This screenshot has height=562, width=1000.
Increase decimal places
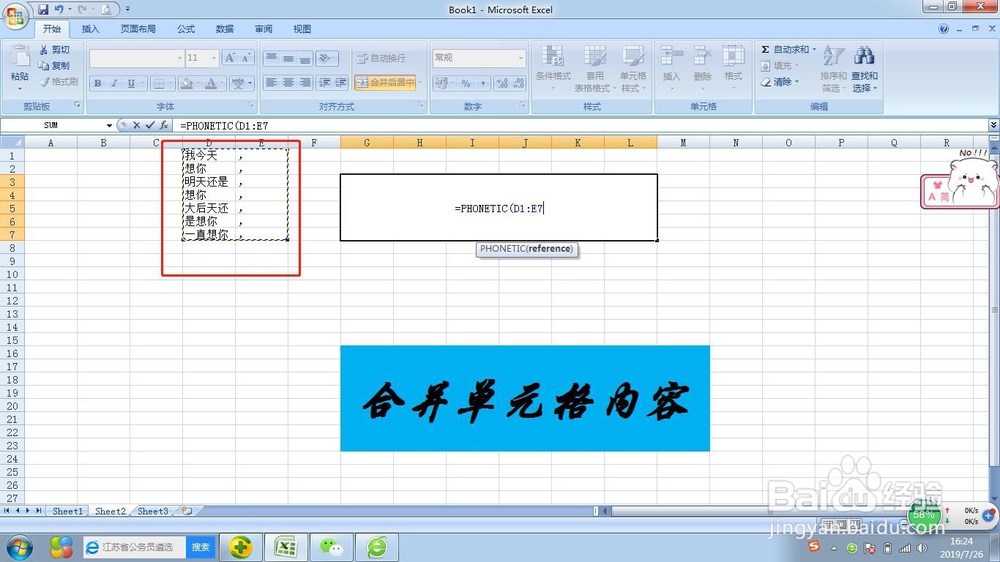pyautogui.click(x=503, y=83)
